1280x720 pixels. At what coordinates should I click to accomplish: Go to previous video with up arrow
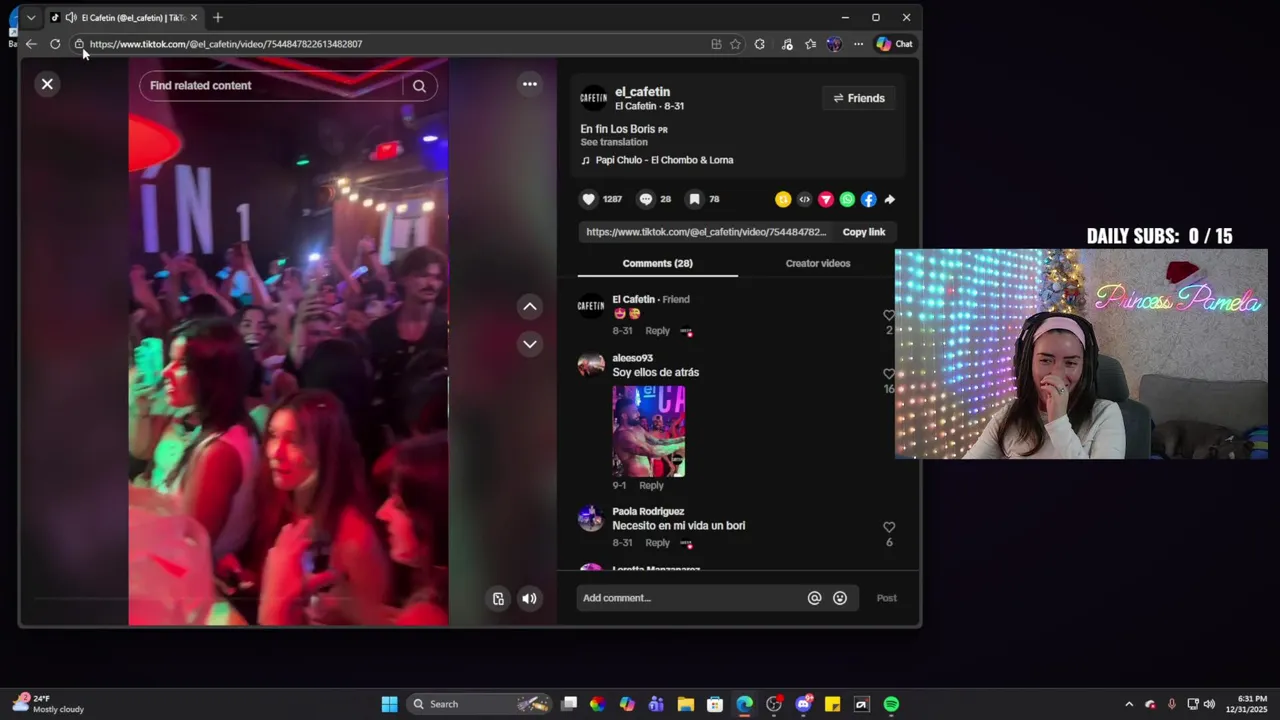pyautogui.click(x=530, y=307)
